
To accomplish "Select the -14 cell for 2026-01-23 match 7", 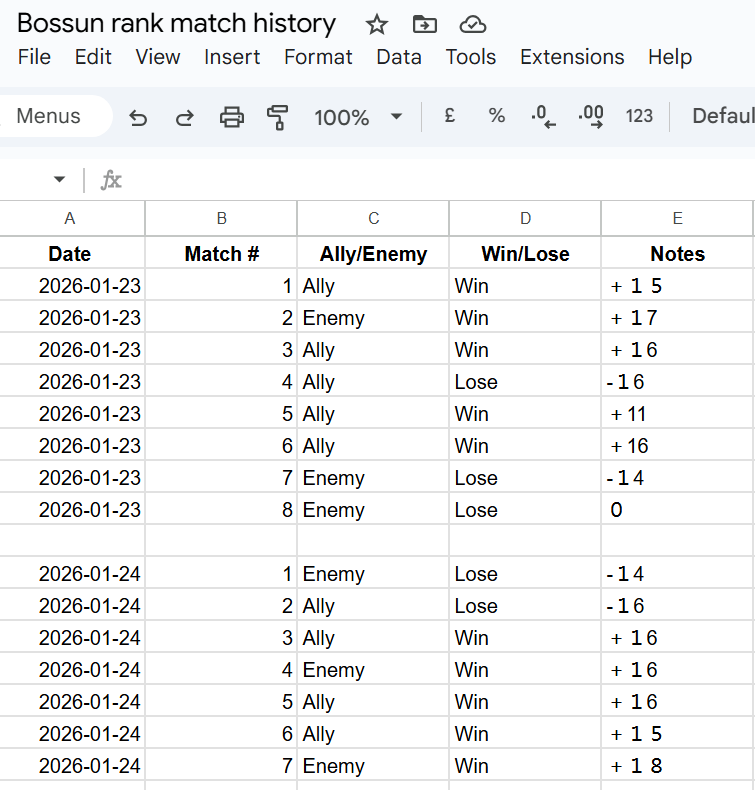I will pos(677,478).
